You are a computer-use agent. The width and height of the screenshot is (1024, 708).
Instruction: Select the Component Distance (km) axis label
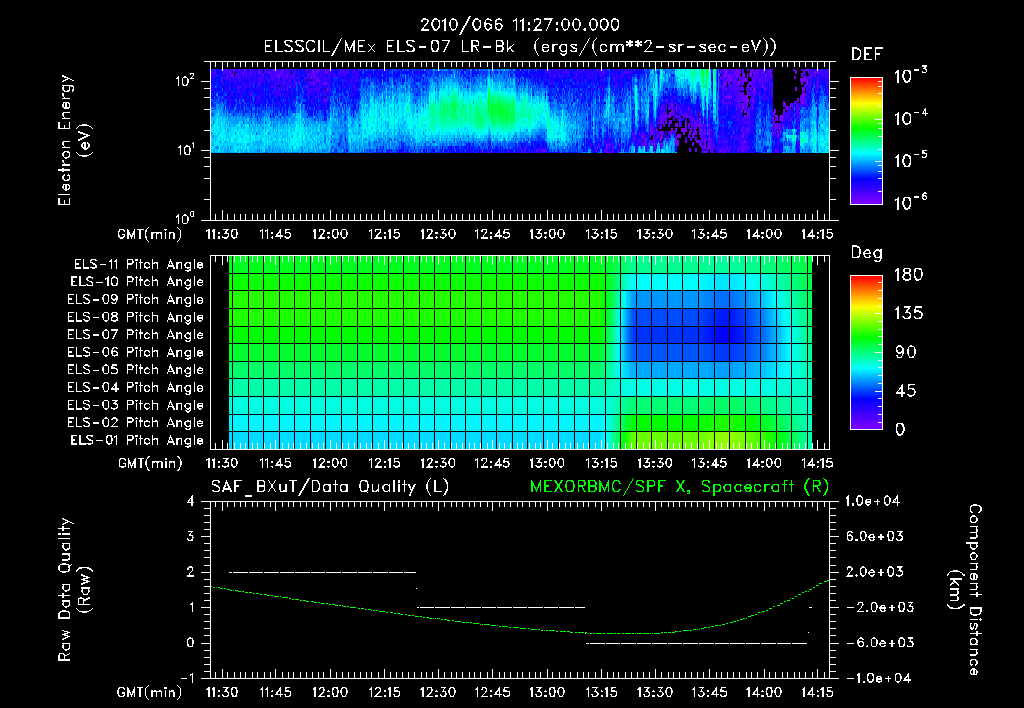click(x=965, y=590)
